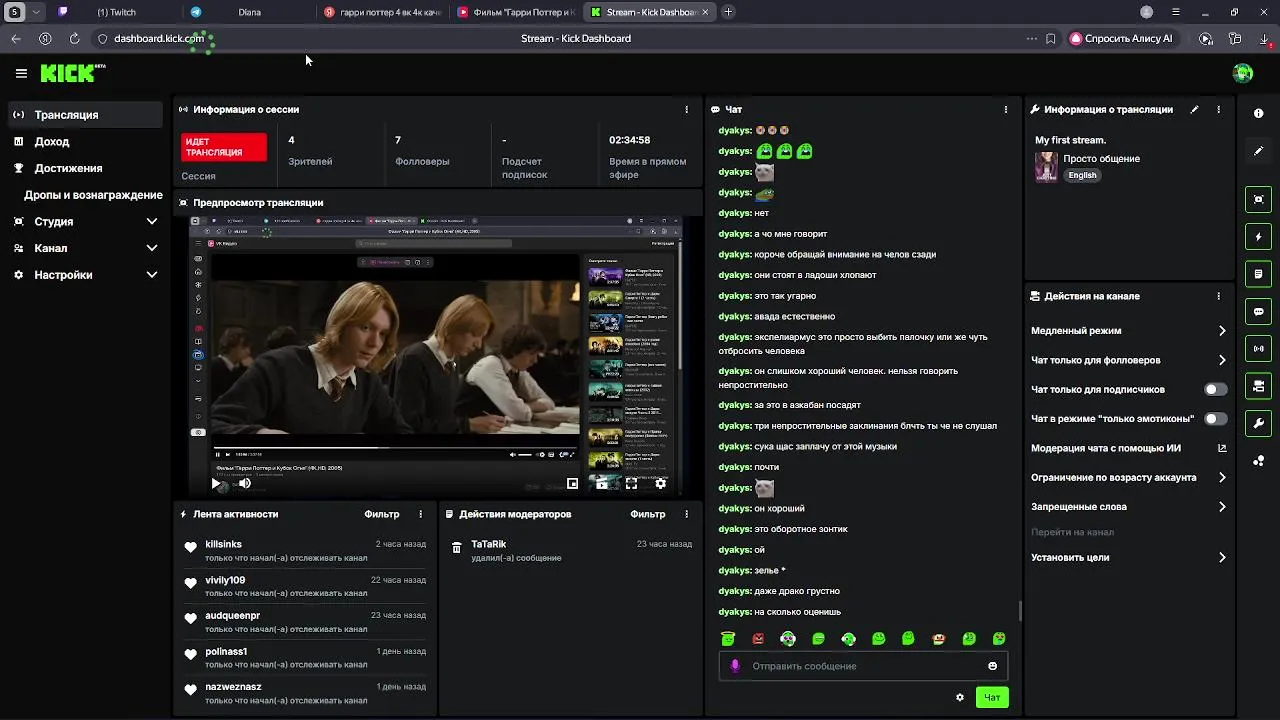Select Трансляция in the left sidebar
This screenshot has width=1280, height=720.
click(85, 115)
